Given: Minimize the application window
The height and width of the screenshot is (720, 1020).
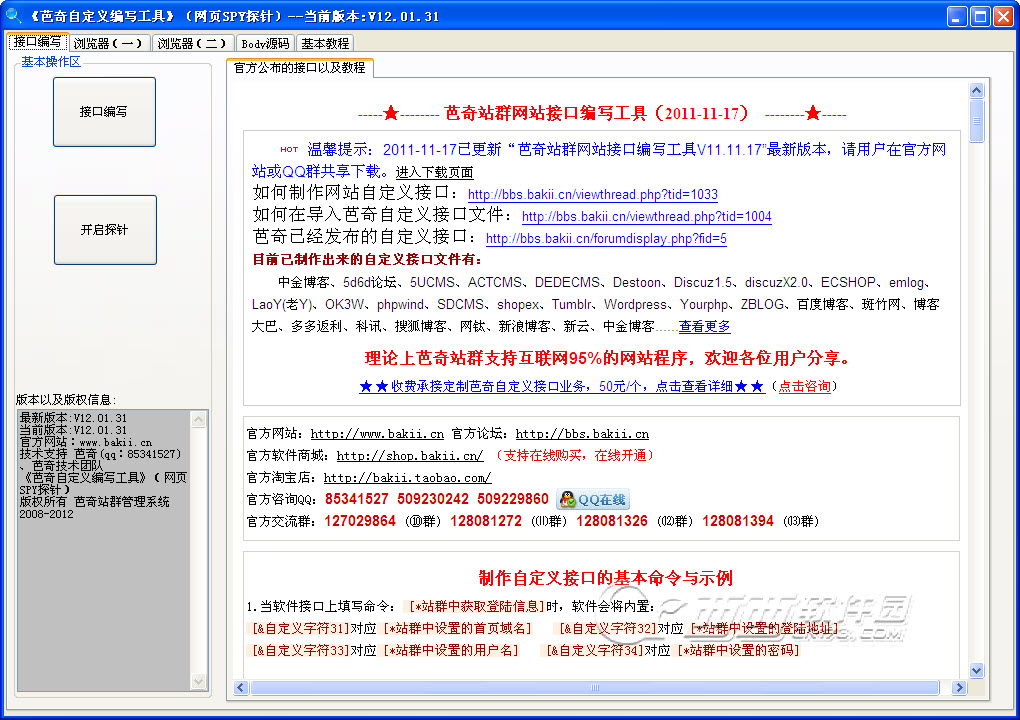Looking at the screenshot, I should [x=956, y=16].
